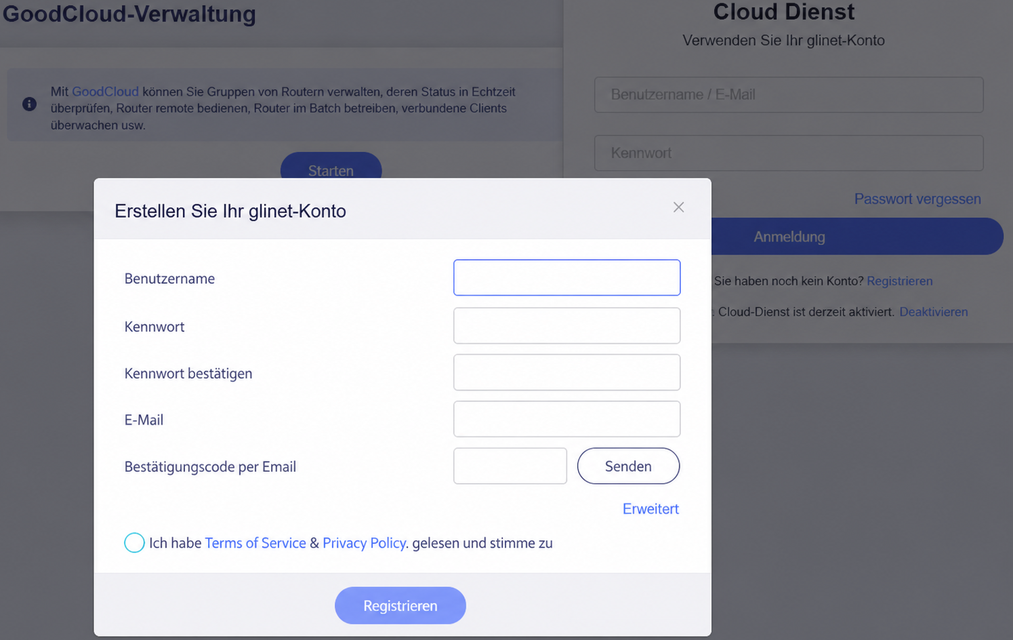Click the dialog title Erstellen Sie Ihr glinet-Konto
The image size is (1013, 640).
click(x=230, y=211)
